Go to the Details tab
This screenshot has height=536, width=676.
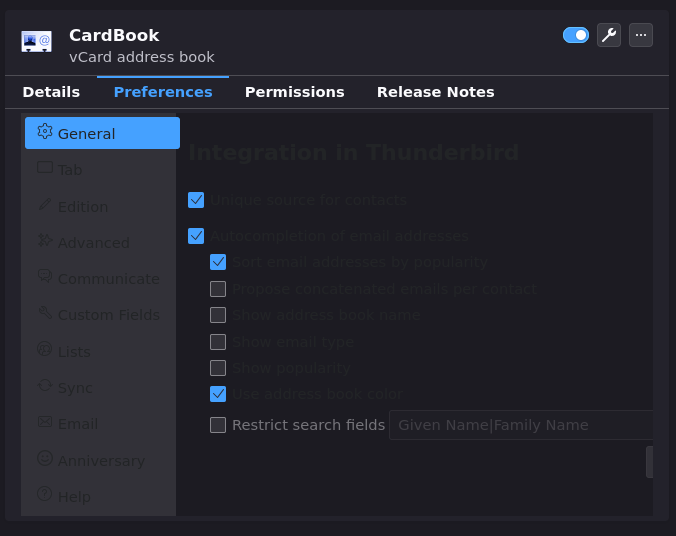[51, 92]
